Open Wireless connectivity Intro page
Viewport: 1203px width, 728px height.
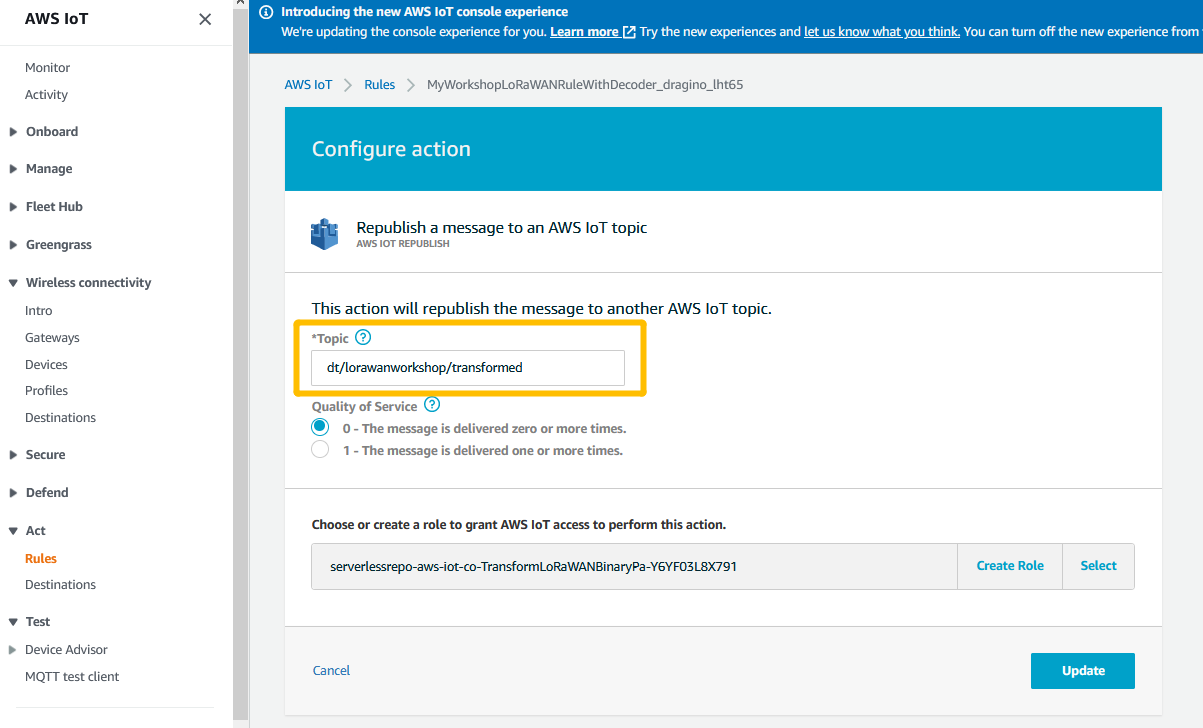click(38, 311)
